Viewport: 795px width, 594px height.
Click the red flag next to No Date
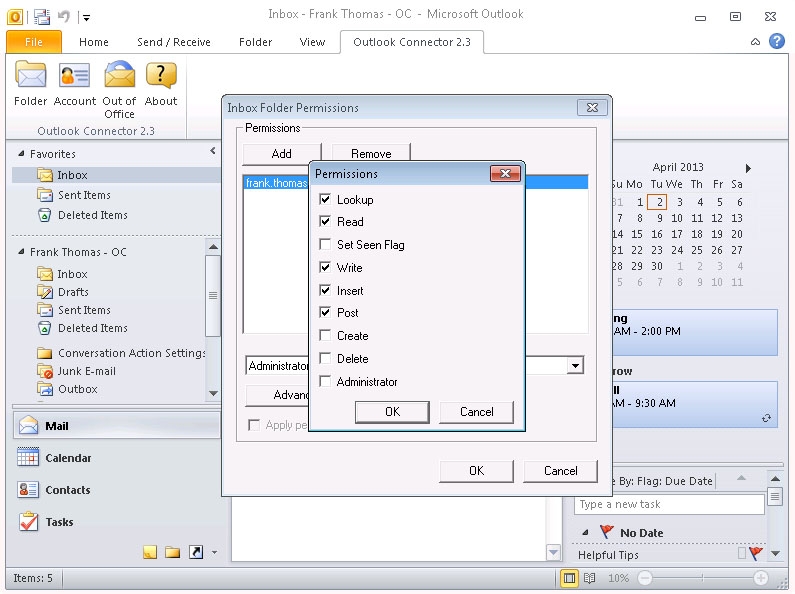pos(606,532)
